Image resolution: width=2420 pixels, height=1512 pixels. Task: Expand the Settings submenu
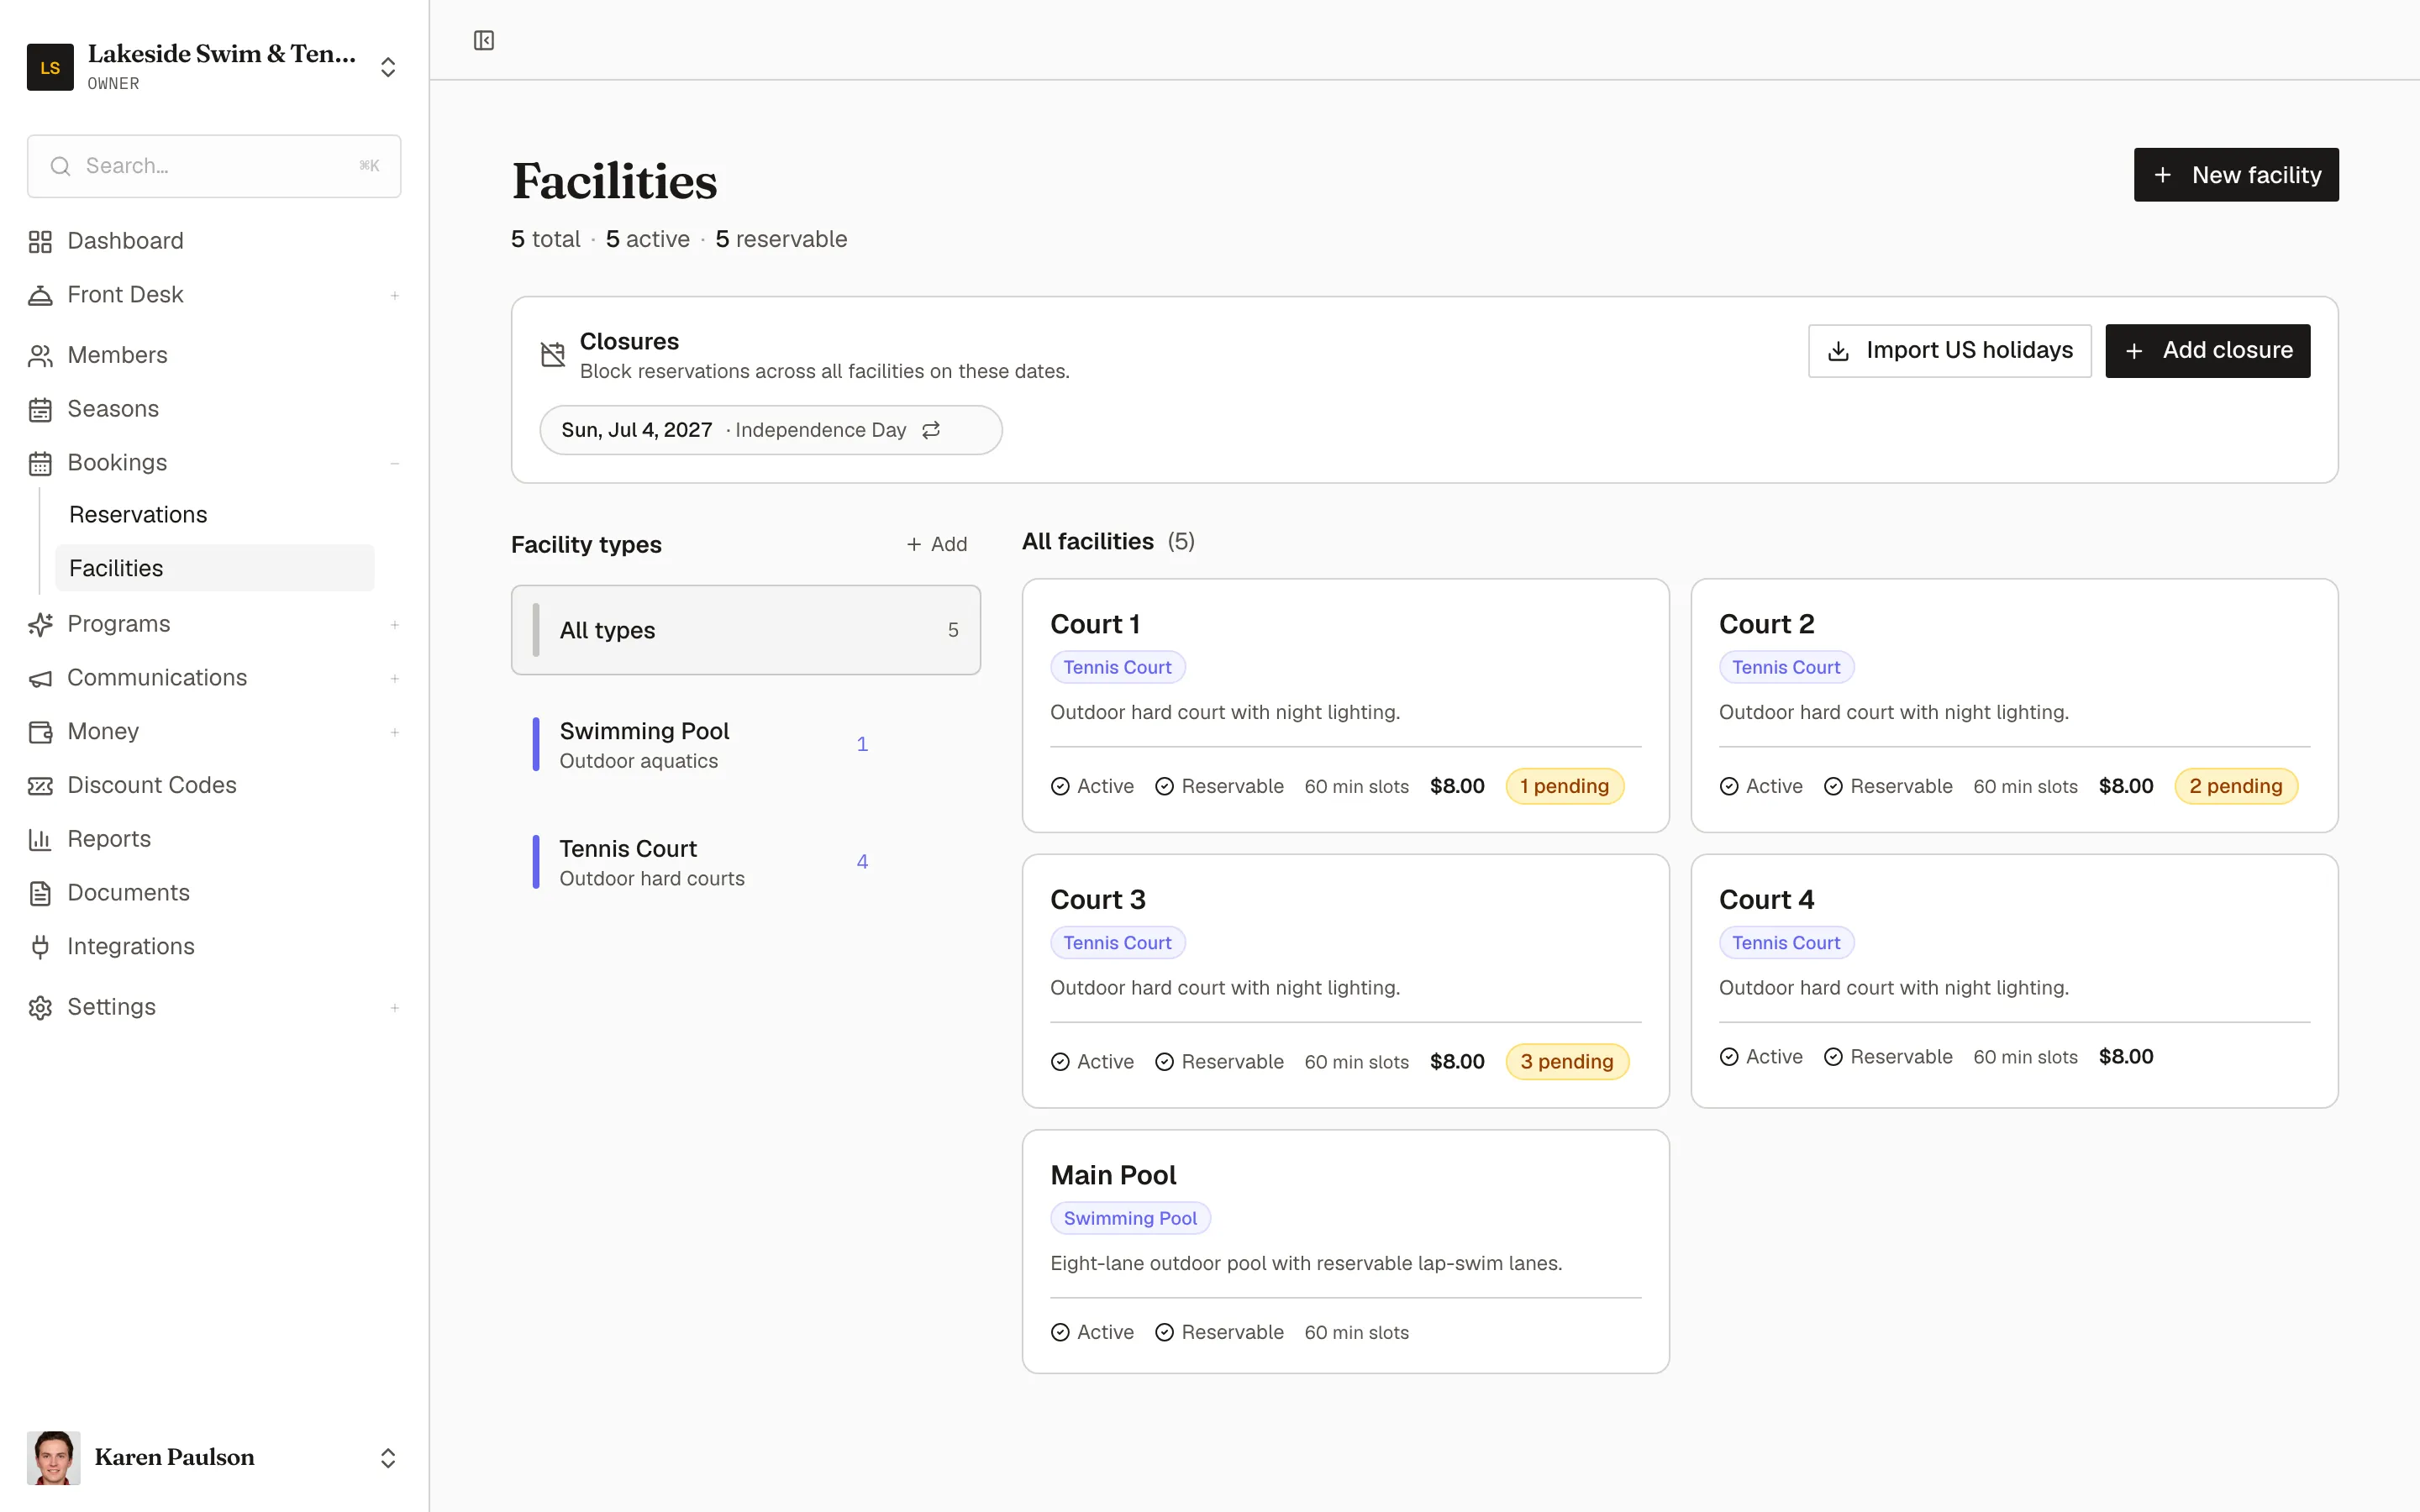pyautogui.click(x=395, y=1007)
